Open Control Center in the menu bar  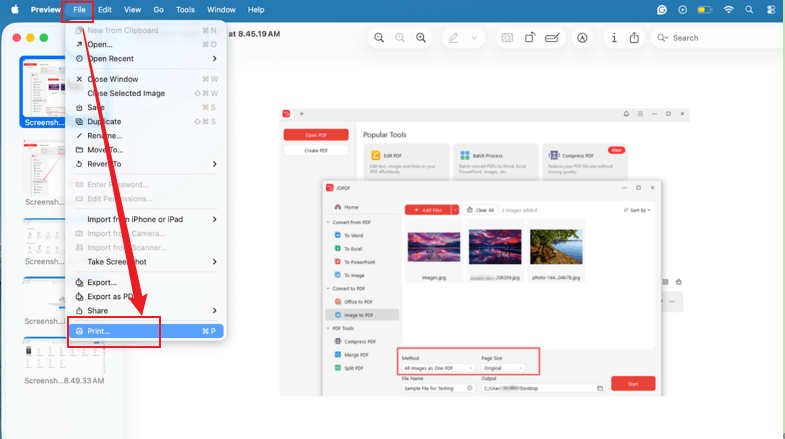(771, 10)
